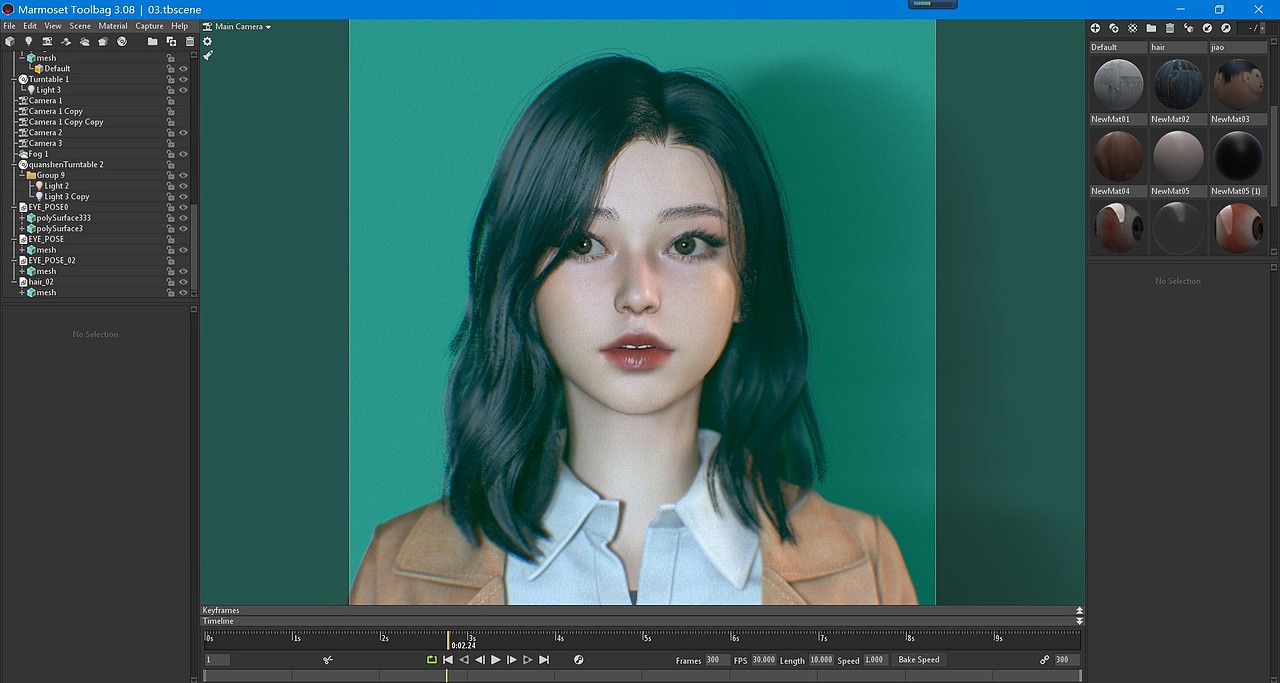The width and height of the screenshot is (1280, 683).
Task: Click the import material arrow icon
Action: click(1207, 28)
